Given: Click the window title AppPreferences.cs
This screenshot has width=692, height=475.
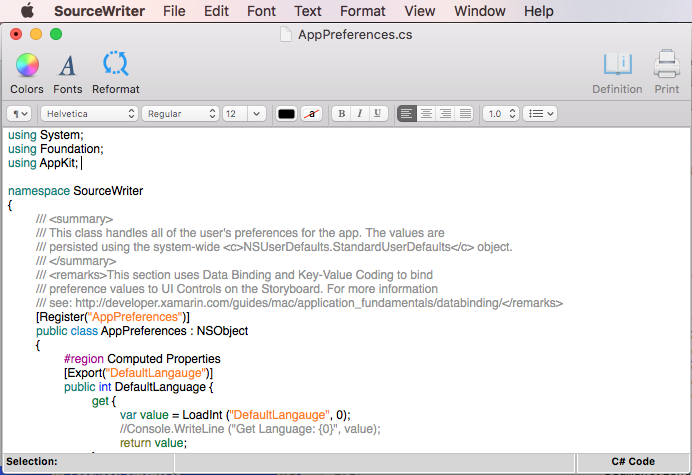Looking at the screenshot, I should point(355,34).
